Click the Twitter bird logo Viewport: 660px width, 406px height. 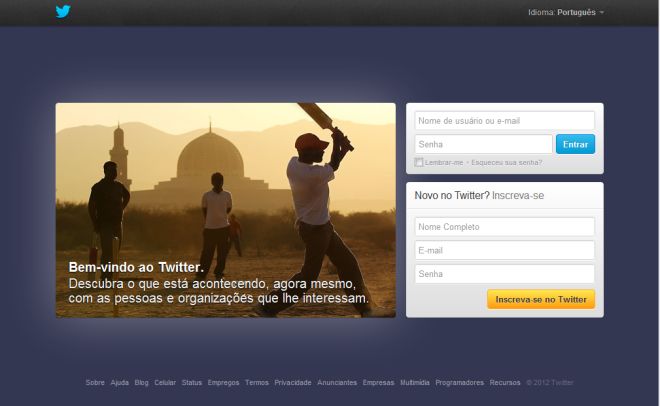pos(63,11)
